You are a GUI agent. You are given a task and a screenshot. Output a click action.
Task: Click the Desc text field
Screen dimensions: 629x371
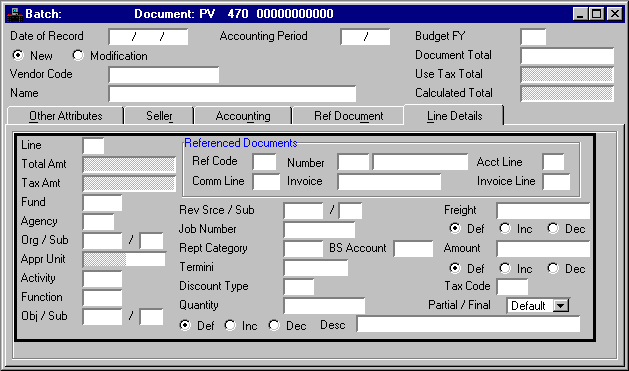[x=469, y=324]
